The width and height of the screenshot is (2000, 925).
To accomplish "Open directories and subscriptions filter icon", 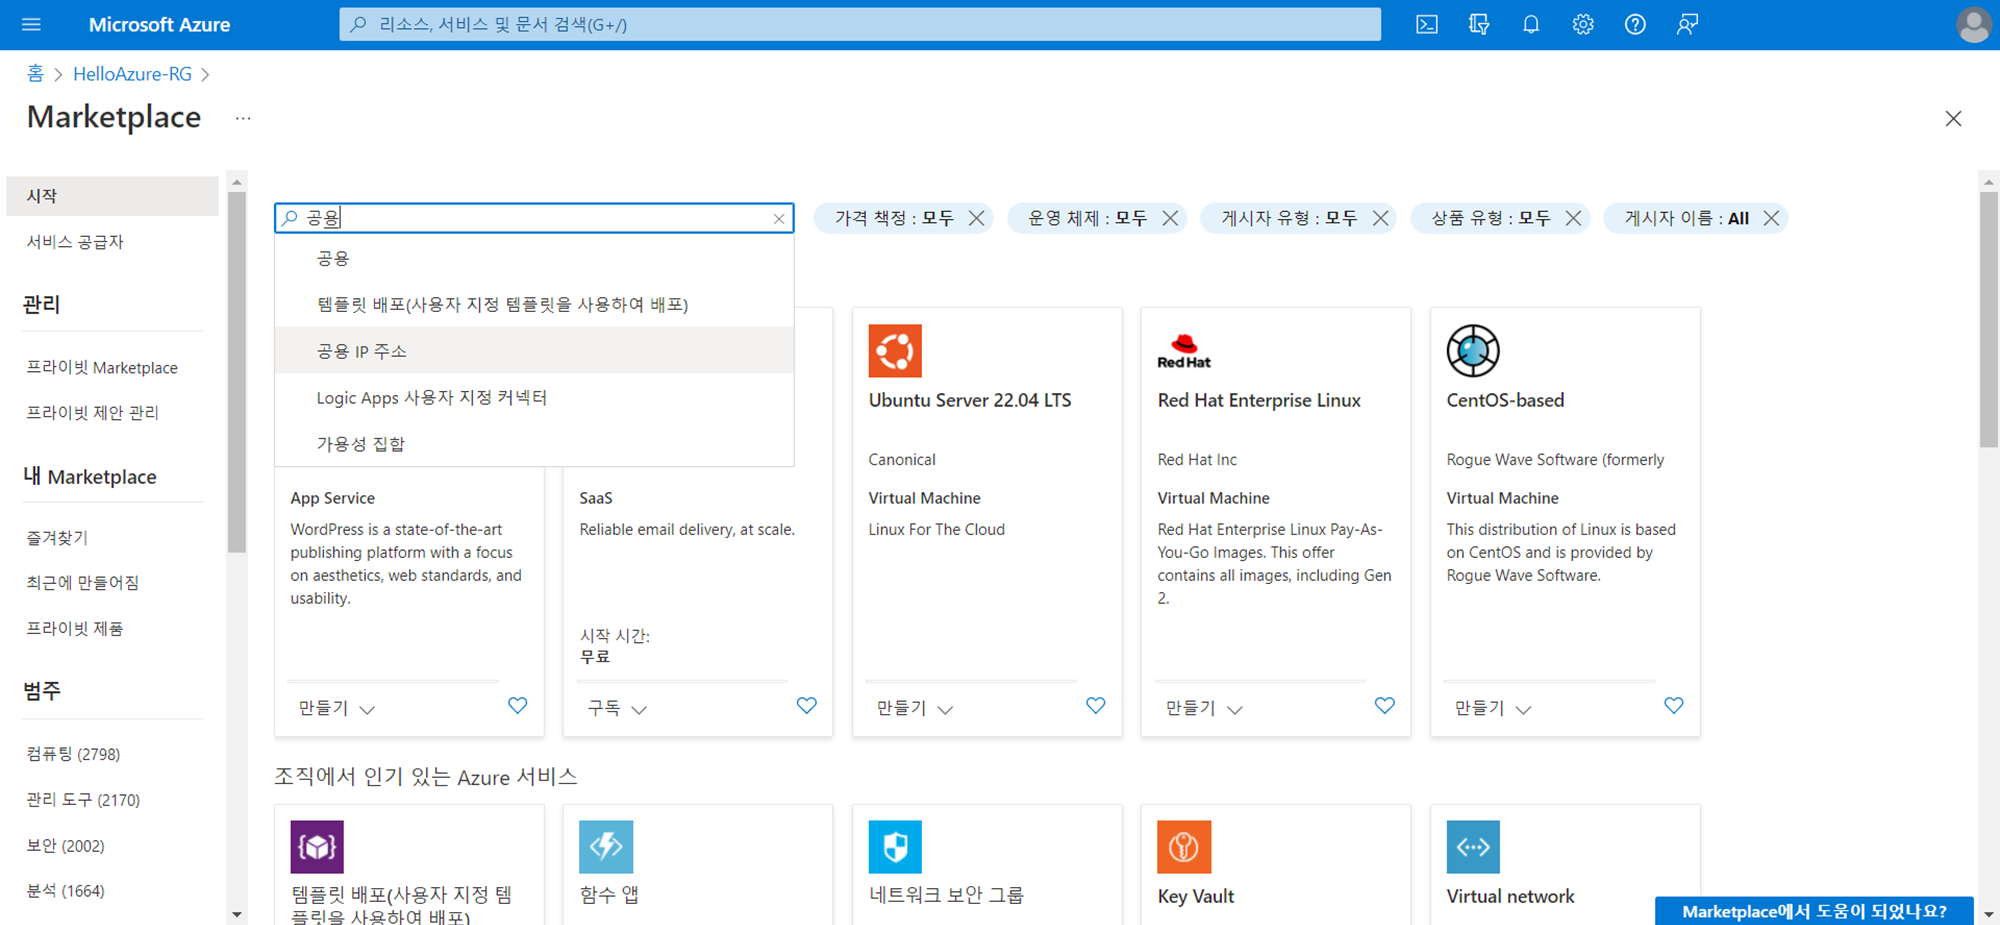I will pos(1479,24).
